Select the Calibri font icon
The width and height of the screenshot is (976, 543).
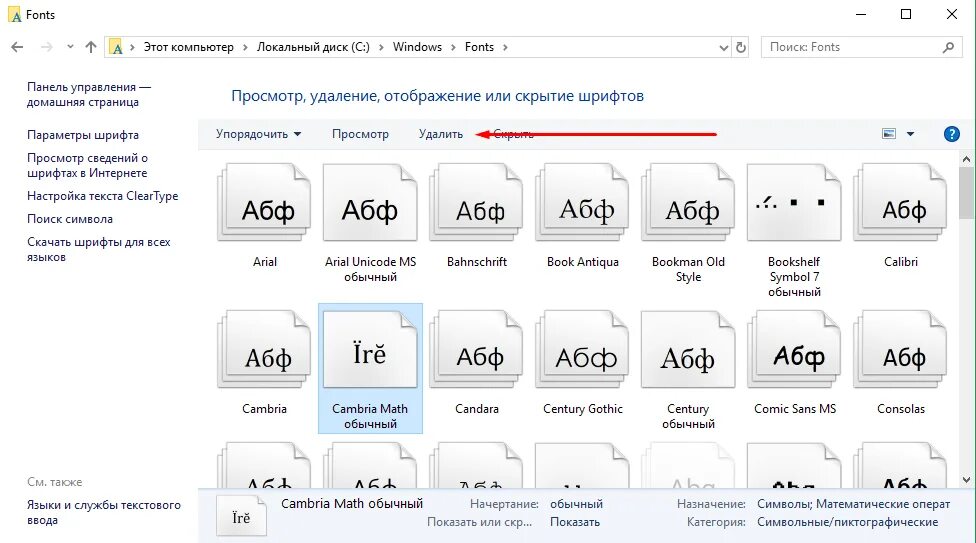click(901, 203)
